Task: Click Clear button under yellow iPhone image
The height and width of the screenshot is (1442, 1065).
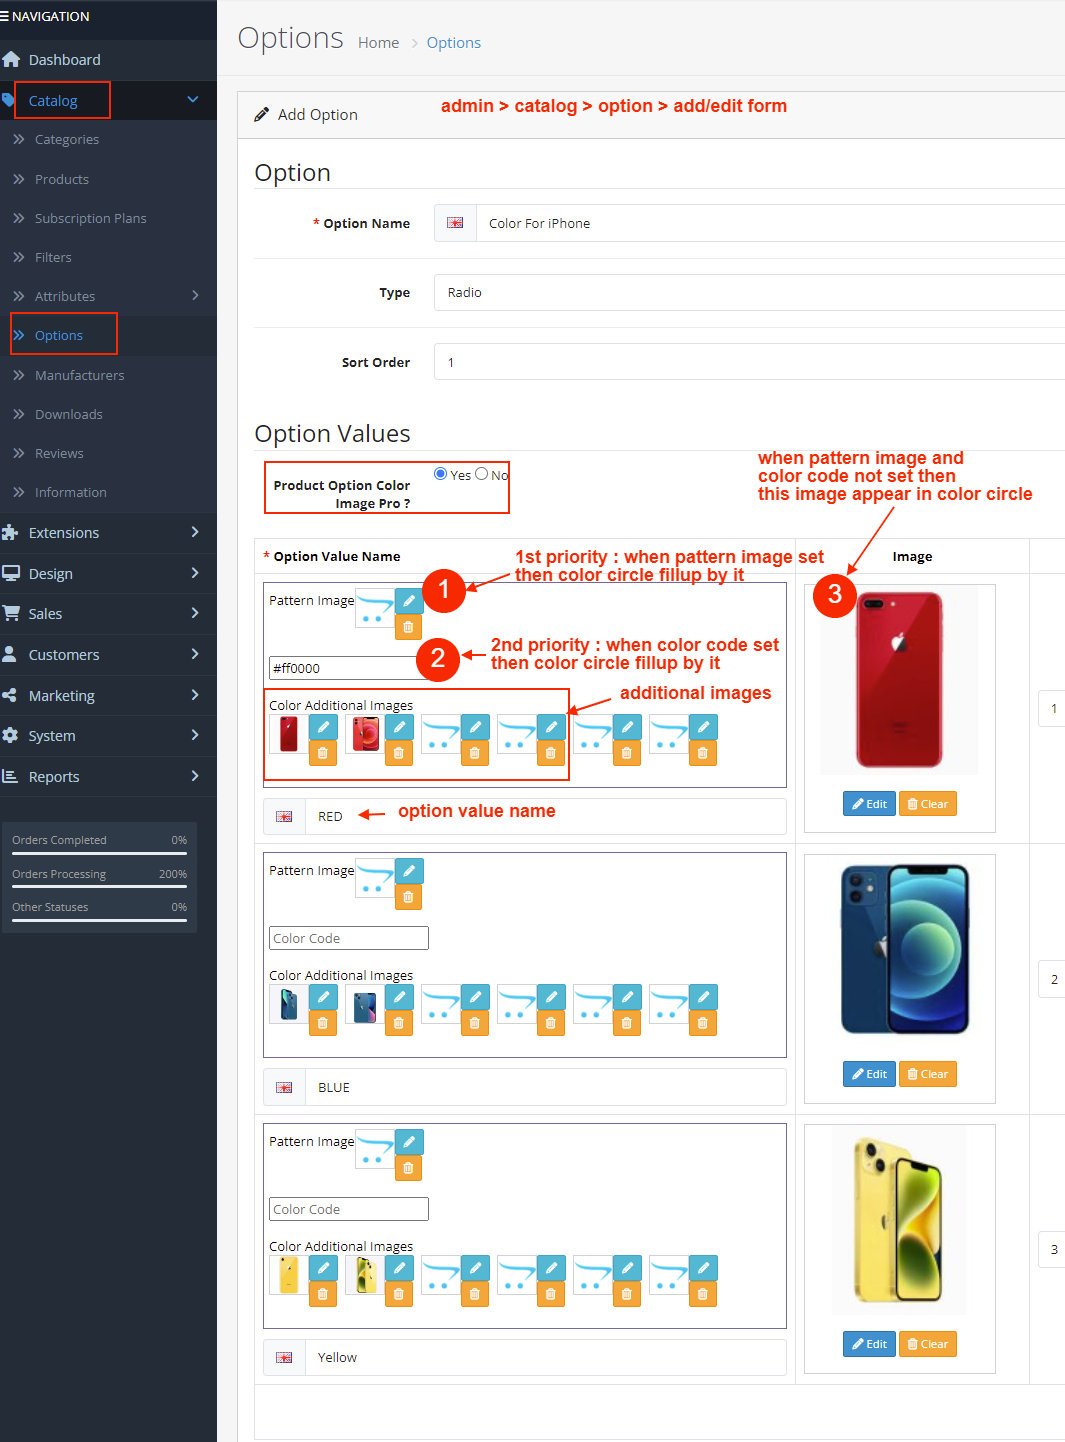Action: (927, 1344)
